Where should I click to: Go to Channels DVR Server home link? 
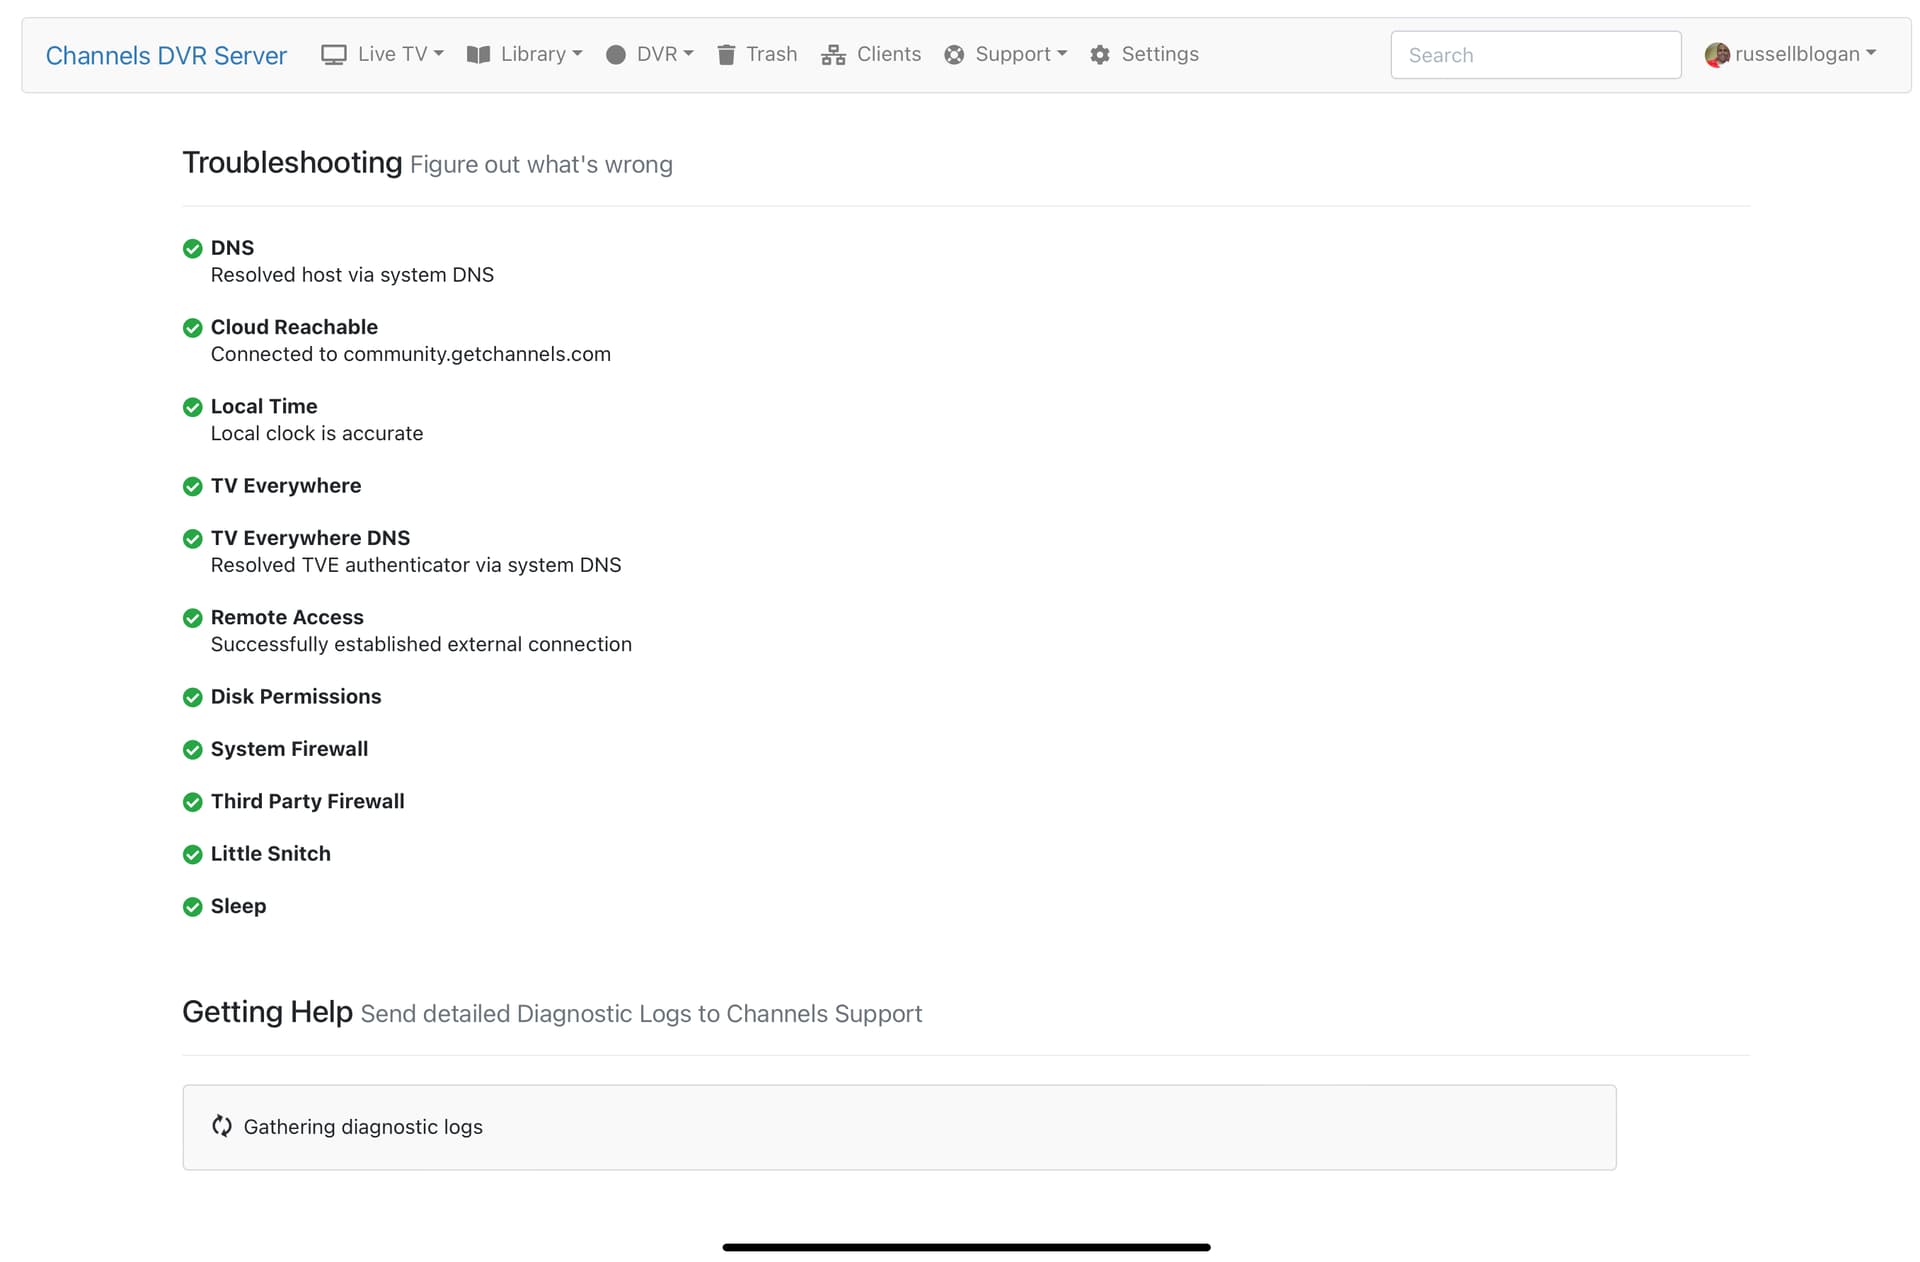coord(166,55)
